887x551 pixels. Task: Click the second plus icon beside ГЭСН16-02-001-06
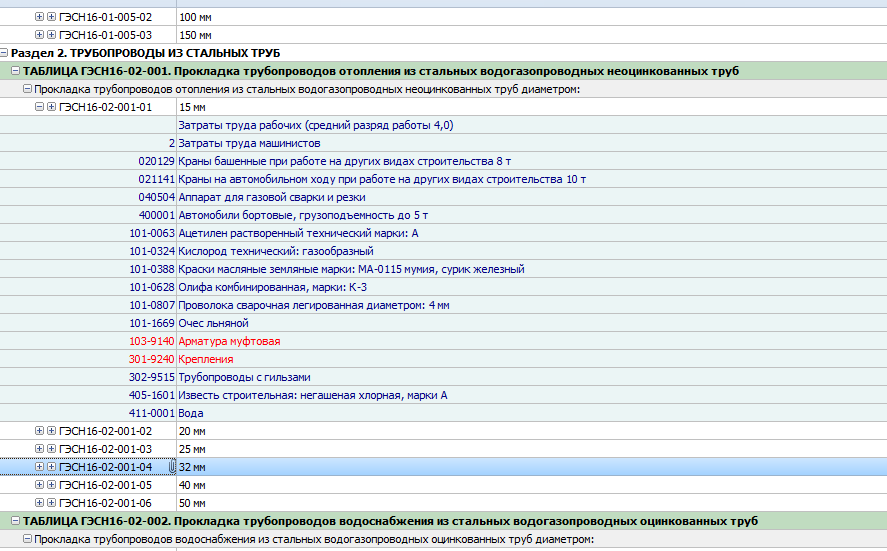[x=51, y=503]
